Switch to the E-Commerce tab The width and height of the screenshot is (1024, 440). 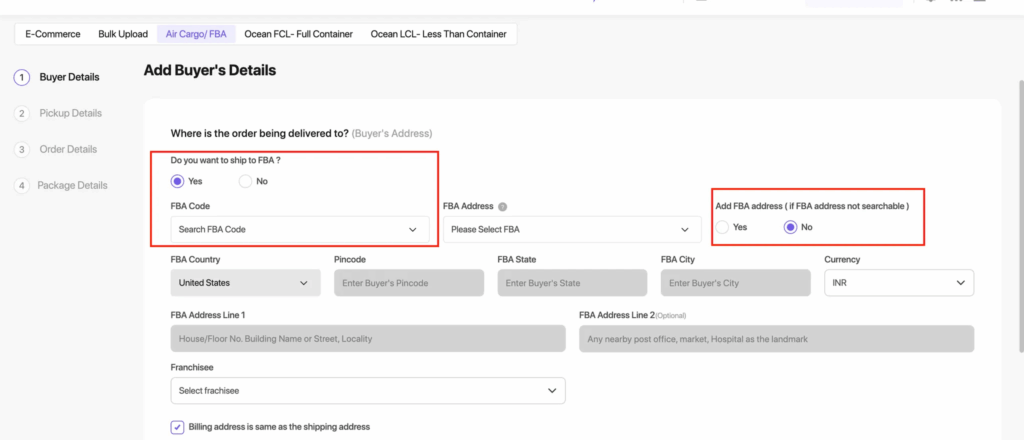[x=51, y=34]
